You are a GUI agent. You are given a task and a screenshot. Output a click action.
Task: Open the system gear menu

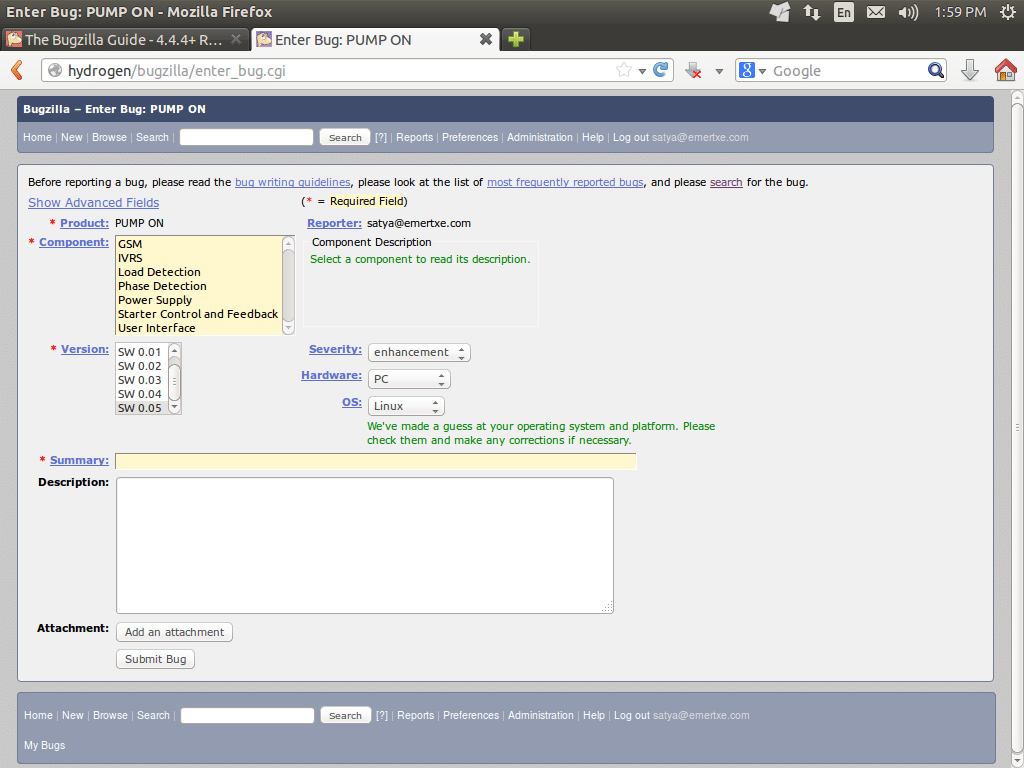click(1008, 12)
